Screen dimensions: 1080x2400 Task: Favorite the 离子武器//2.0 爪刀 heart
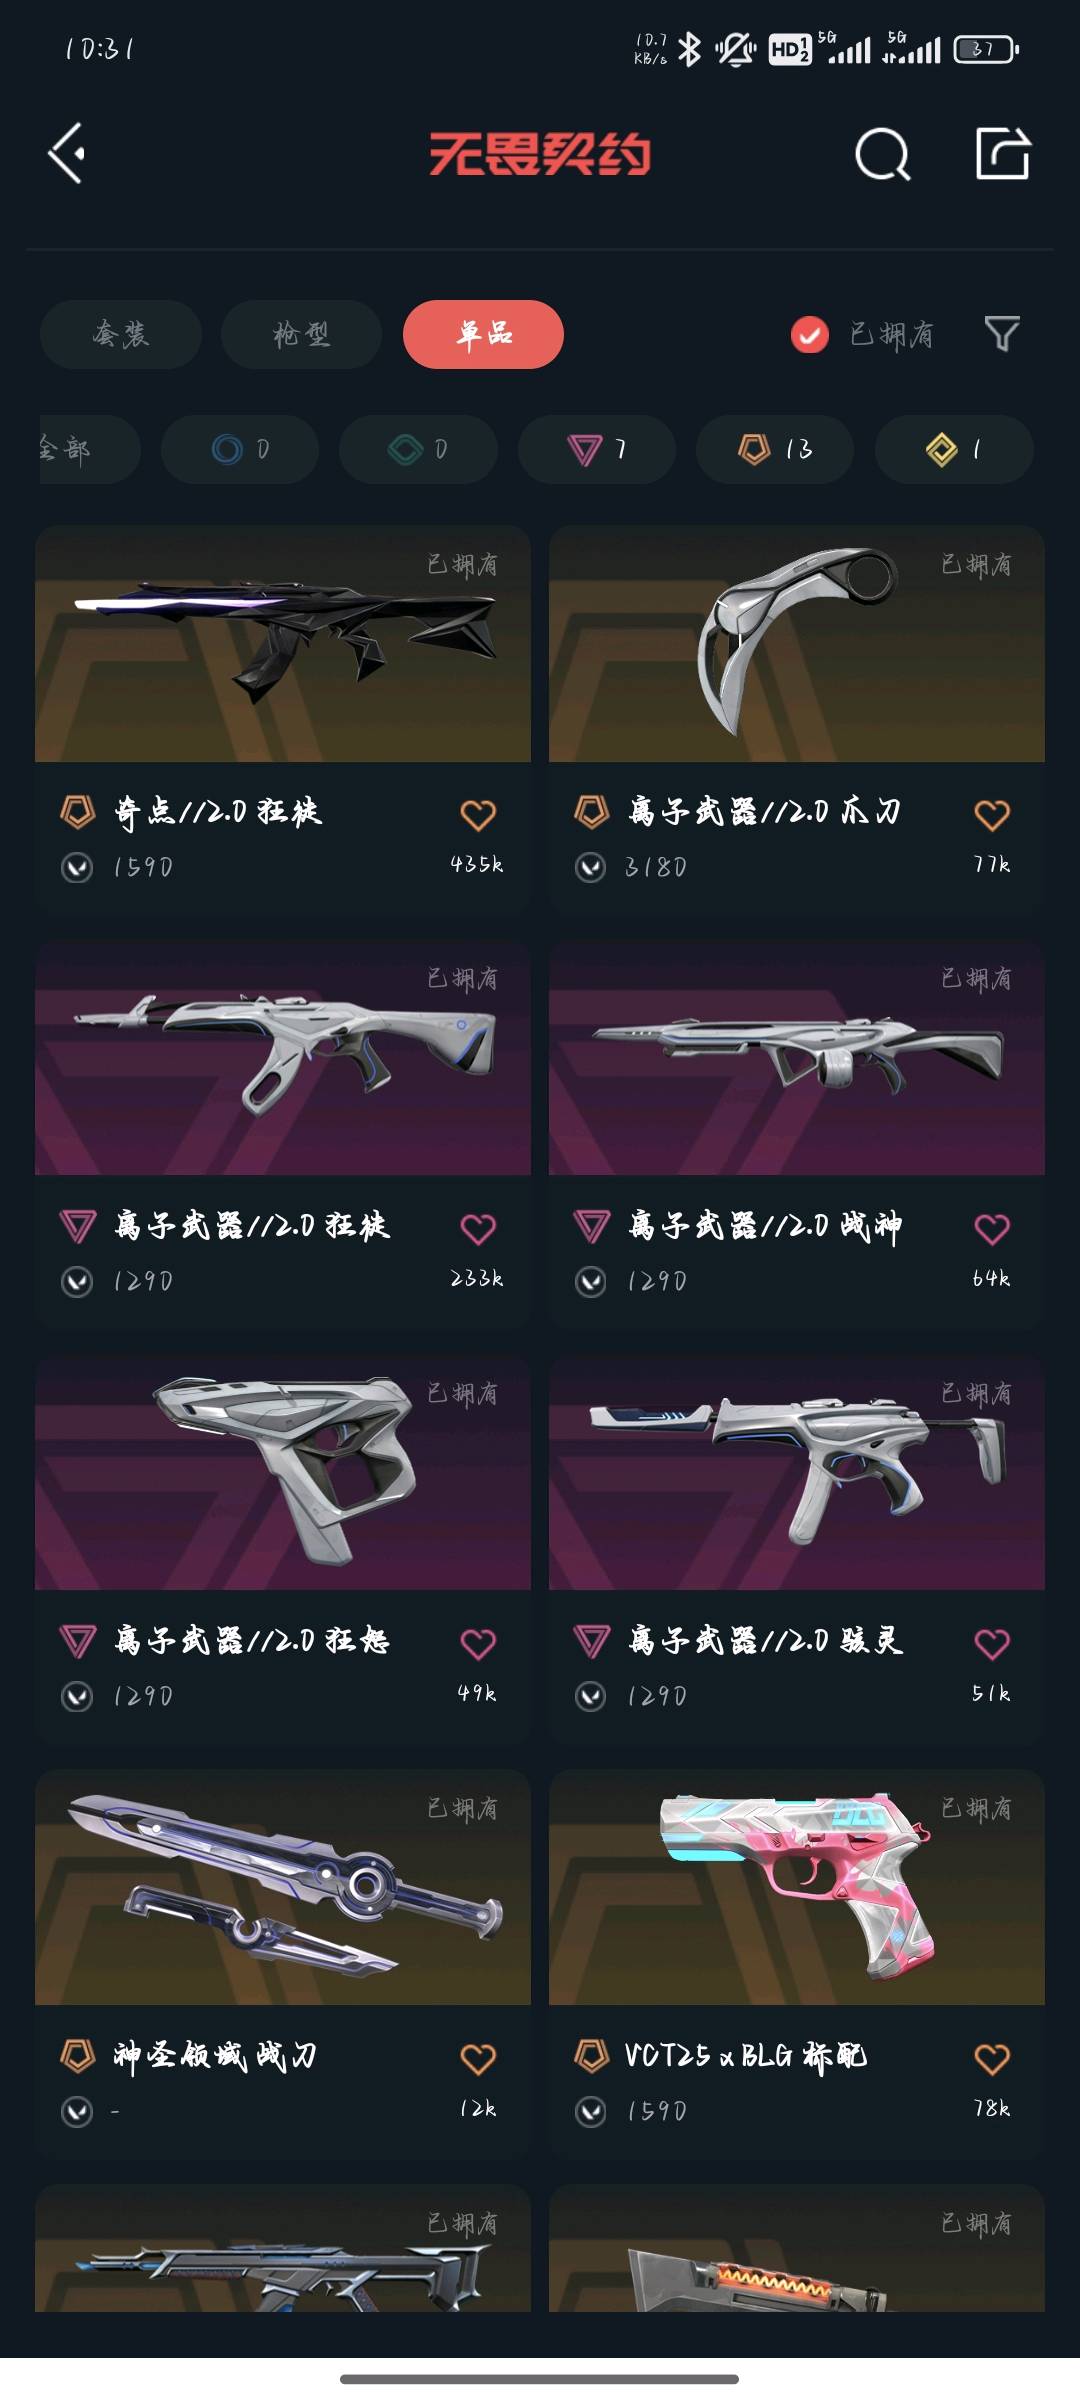pyautogui.click(x=992, y=815)
